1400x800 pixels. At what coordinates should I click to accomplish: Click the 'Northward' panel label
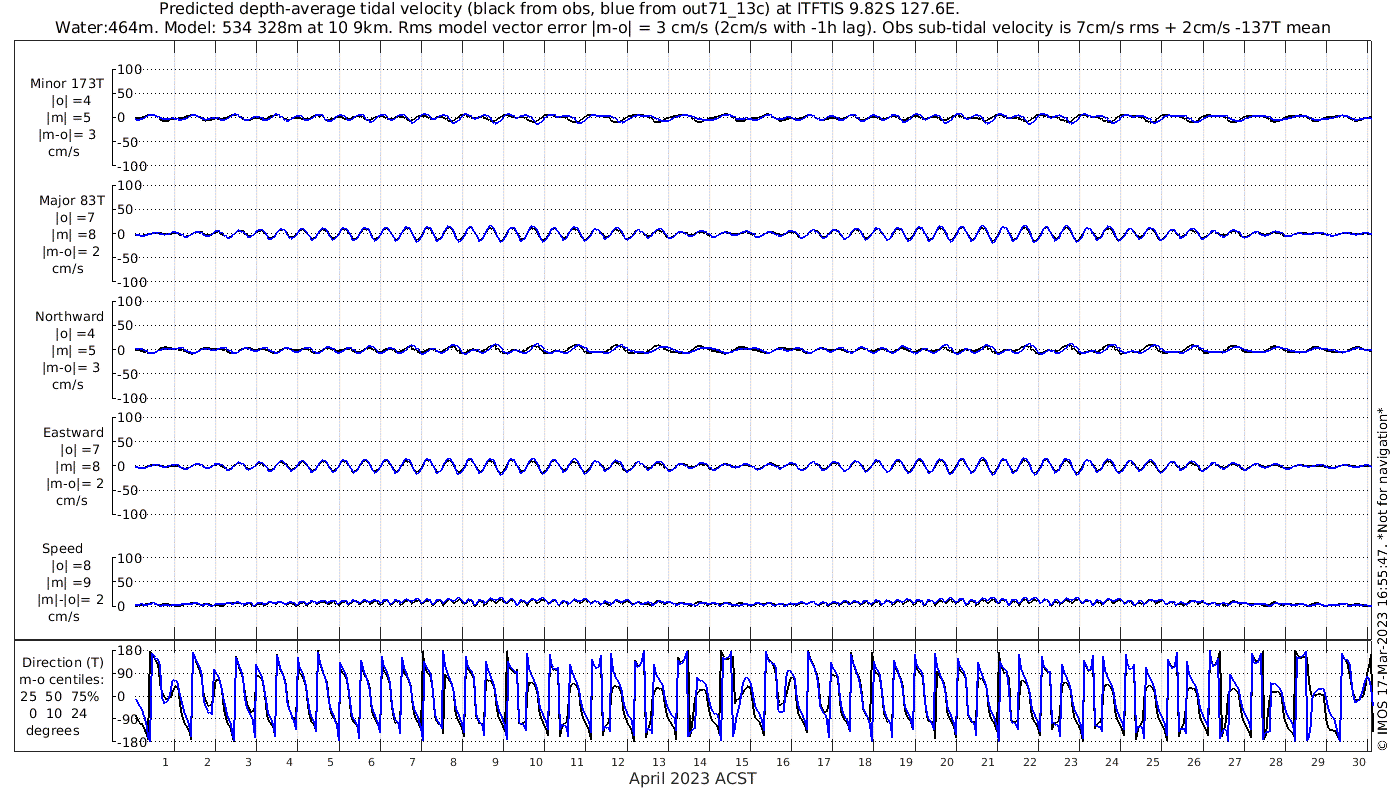[x=70, y=316]
